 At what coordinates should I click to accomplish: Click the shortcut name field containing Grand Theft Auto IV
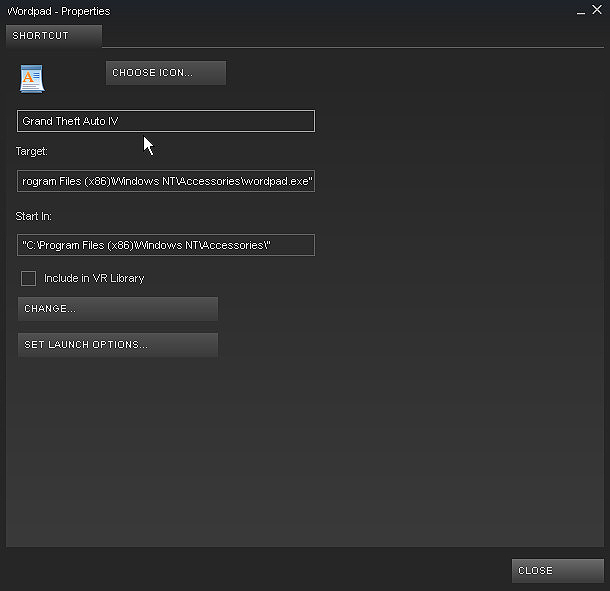(x=166, y=121)
